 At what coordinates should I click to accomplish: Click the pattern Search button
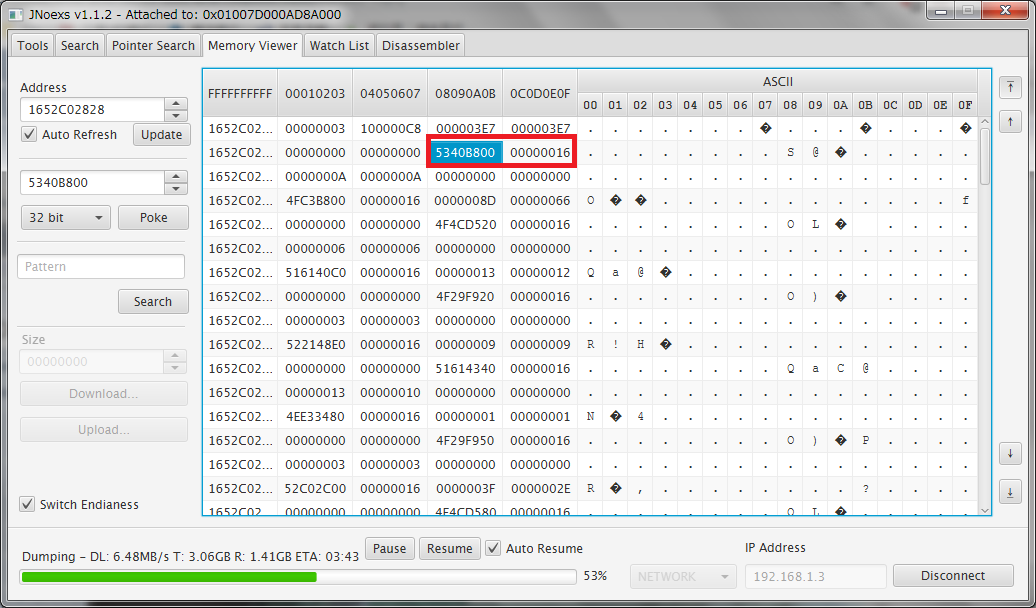coord(153,301)
